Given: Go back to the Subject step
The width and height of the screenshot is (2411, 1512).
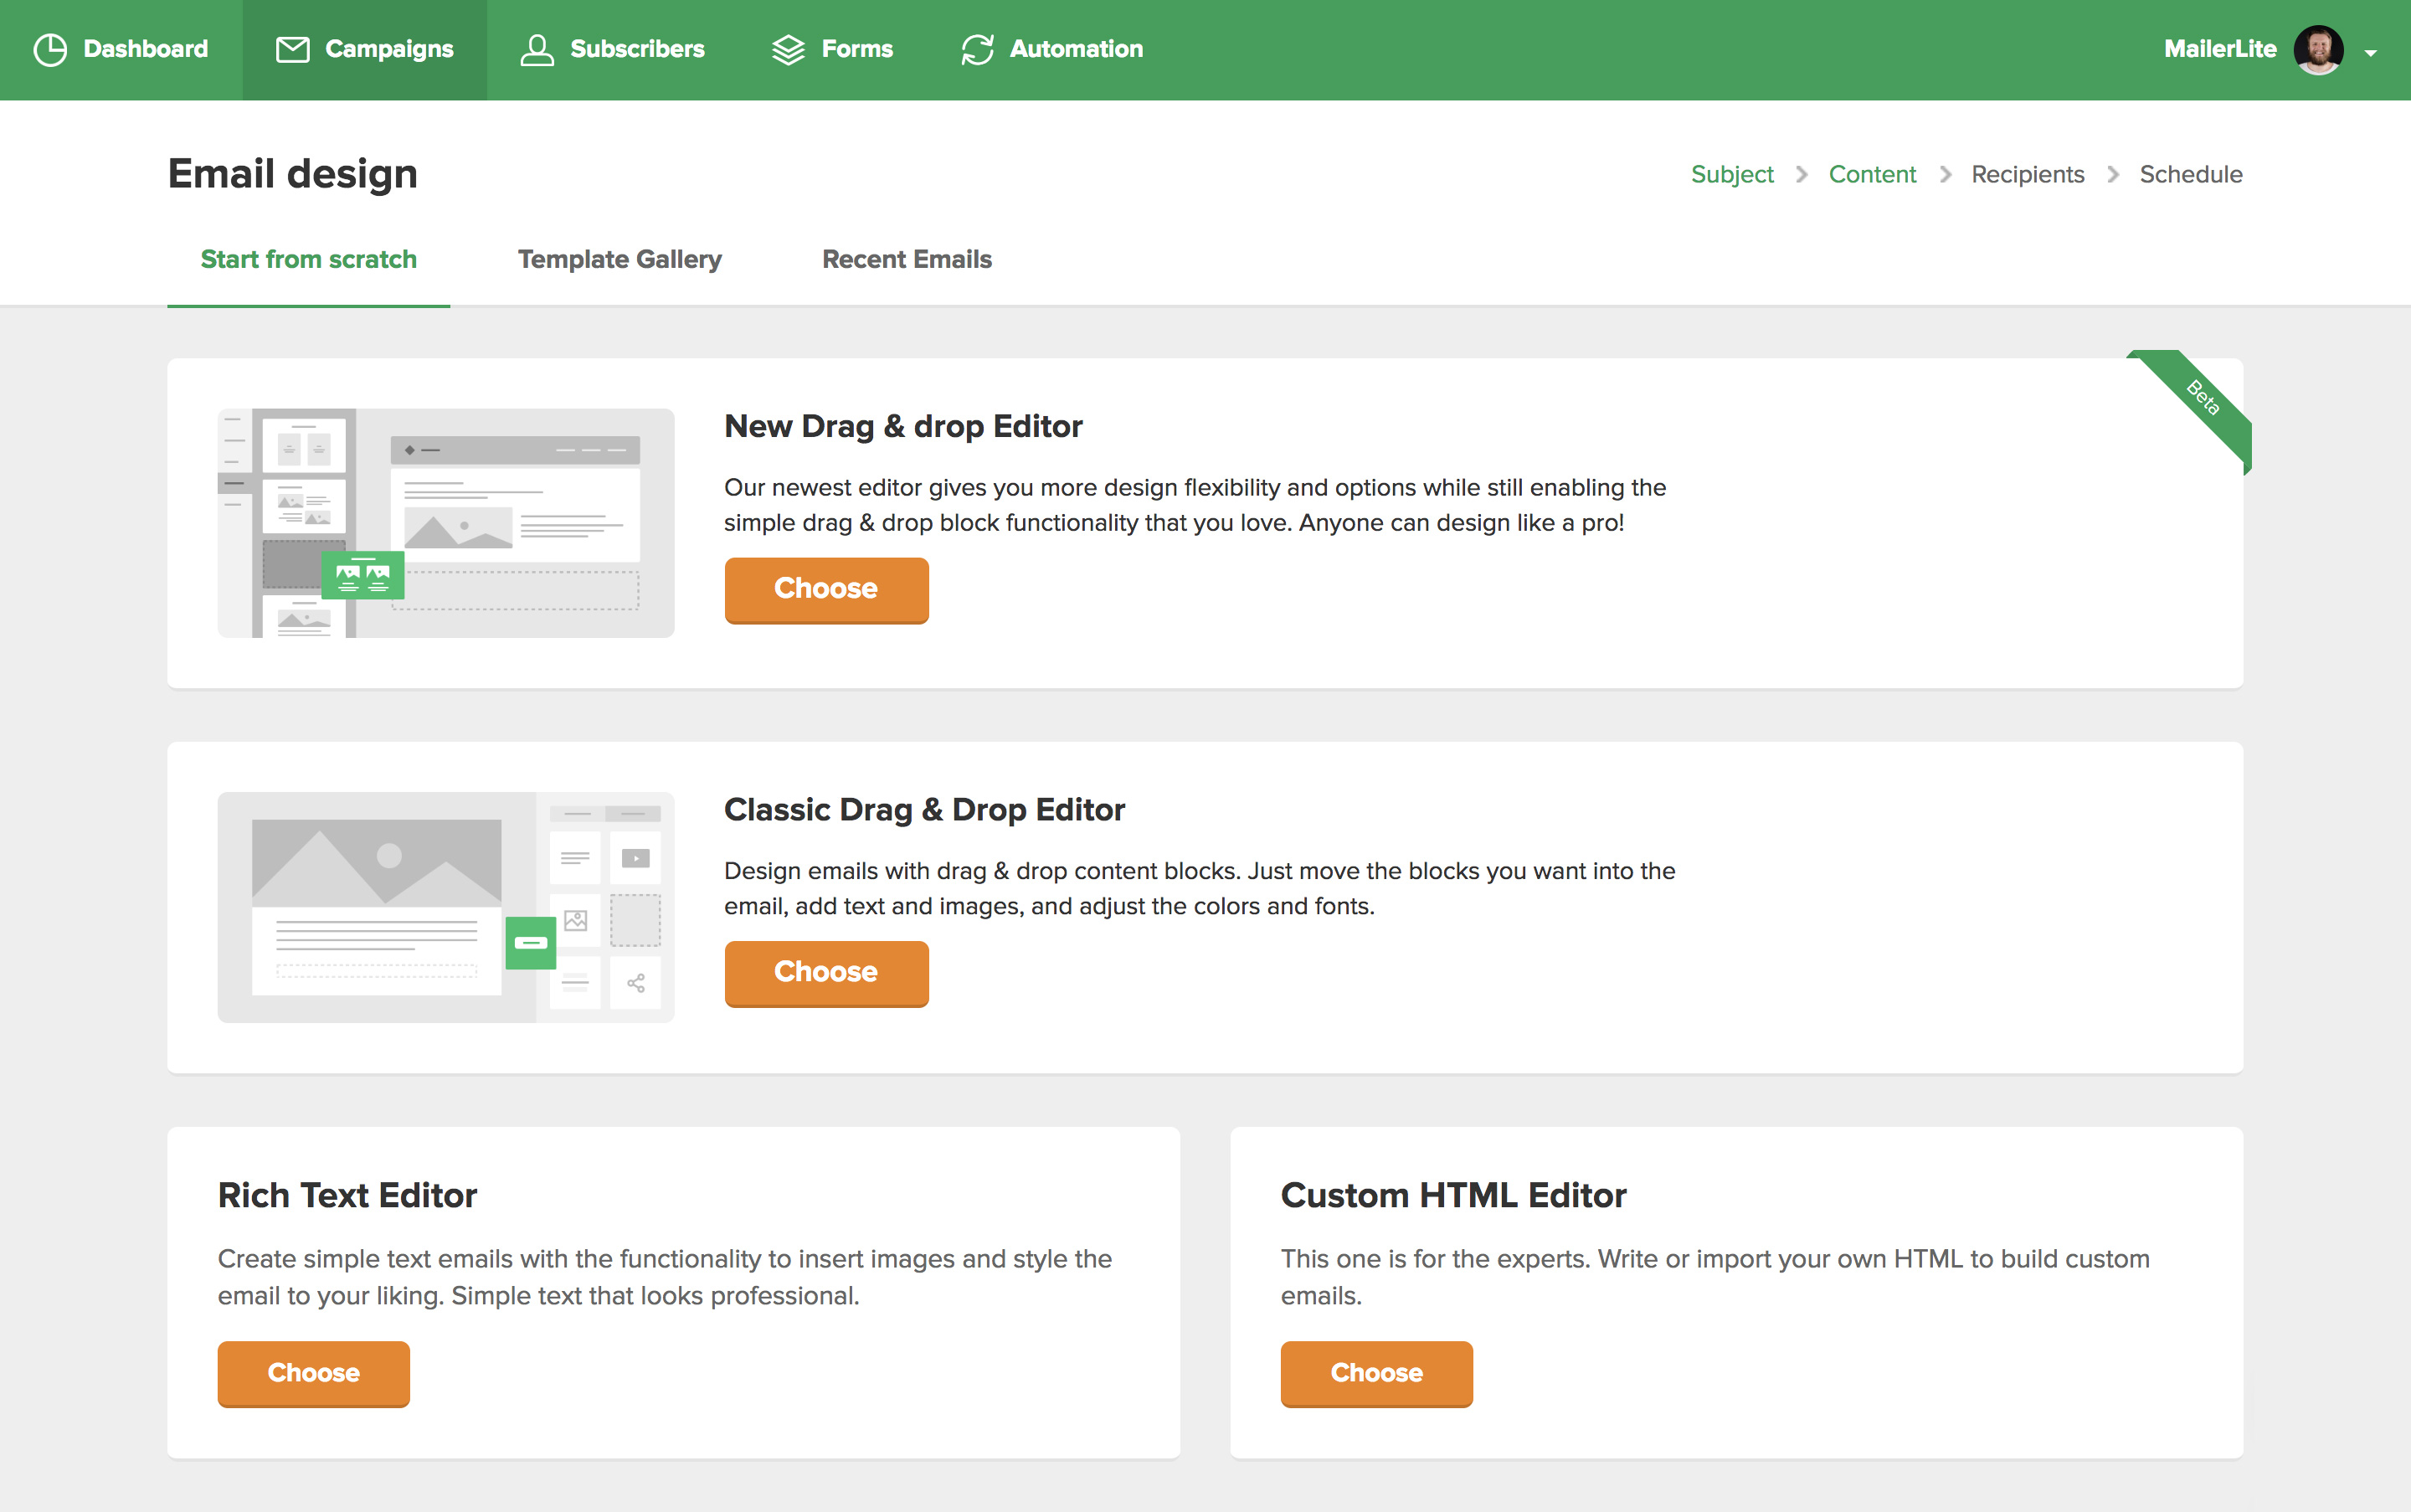Looking at the screenshot, I should 1732,174.
